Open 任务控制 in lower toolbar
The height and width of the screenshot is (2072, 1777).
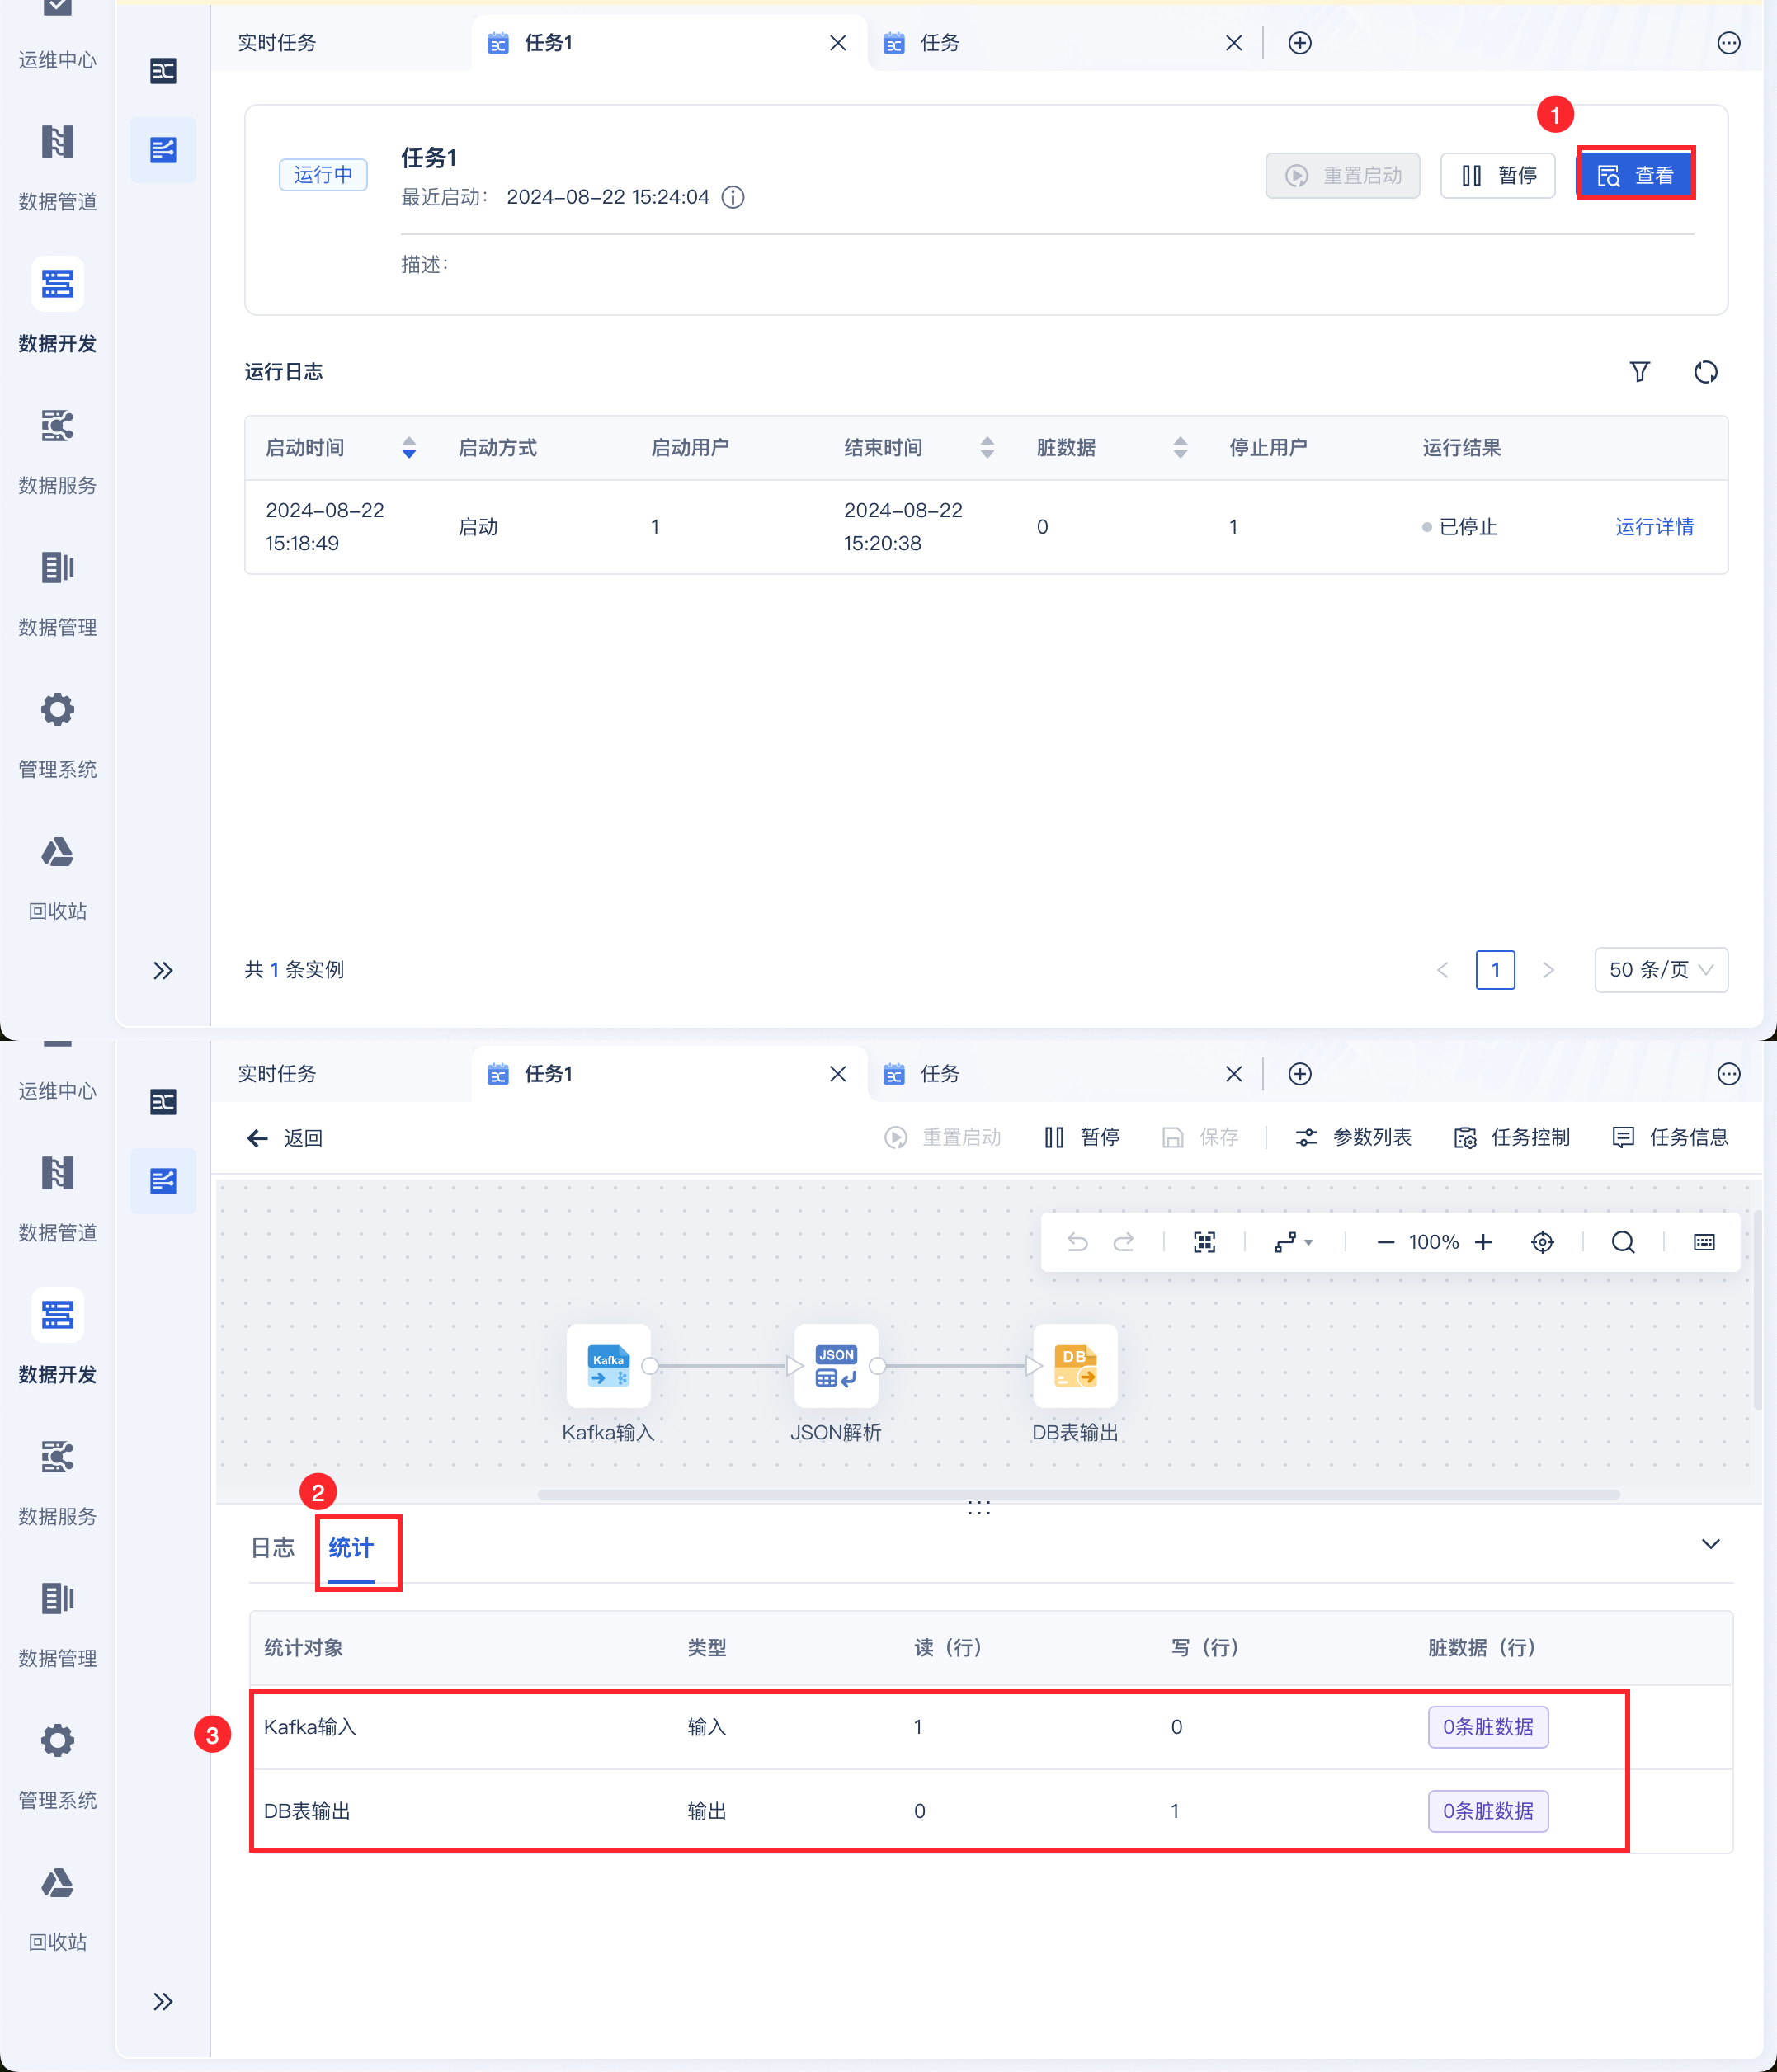click(x=1511, y=1138)
